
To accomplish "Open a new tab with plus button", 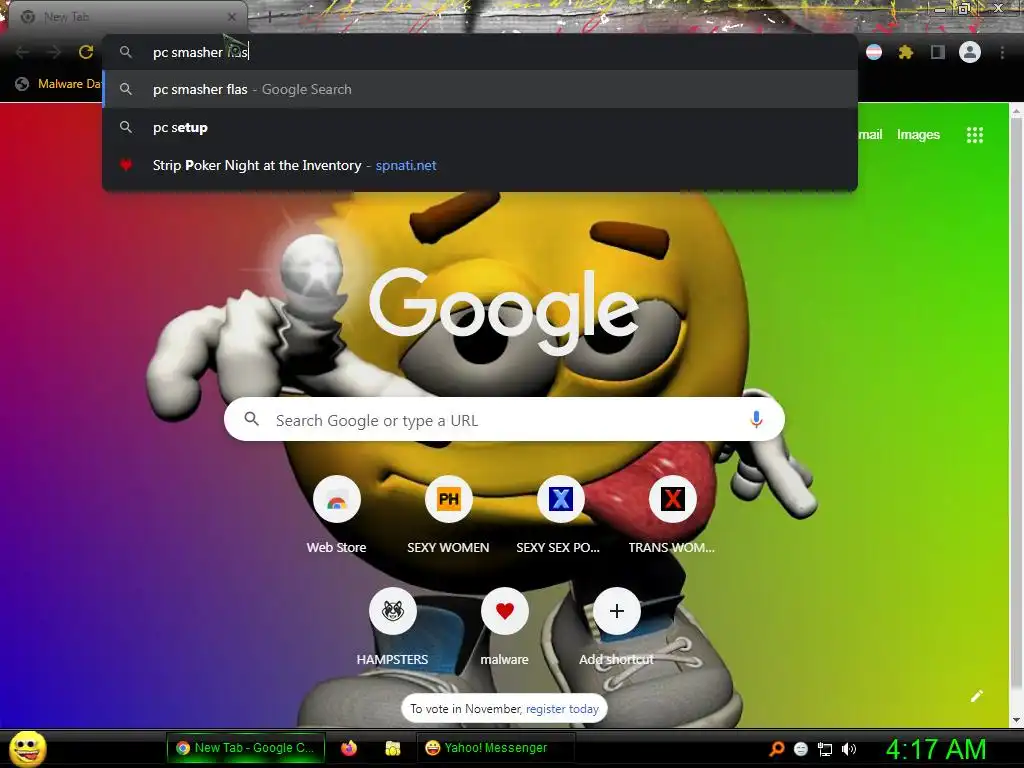I will click(x=269, y=18).
